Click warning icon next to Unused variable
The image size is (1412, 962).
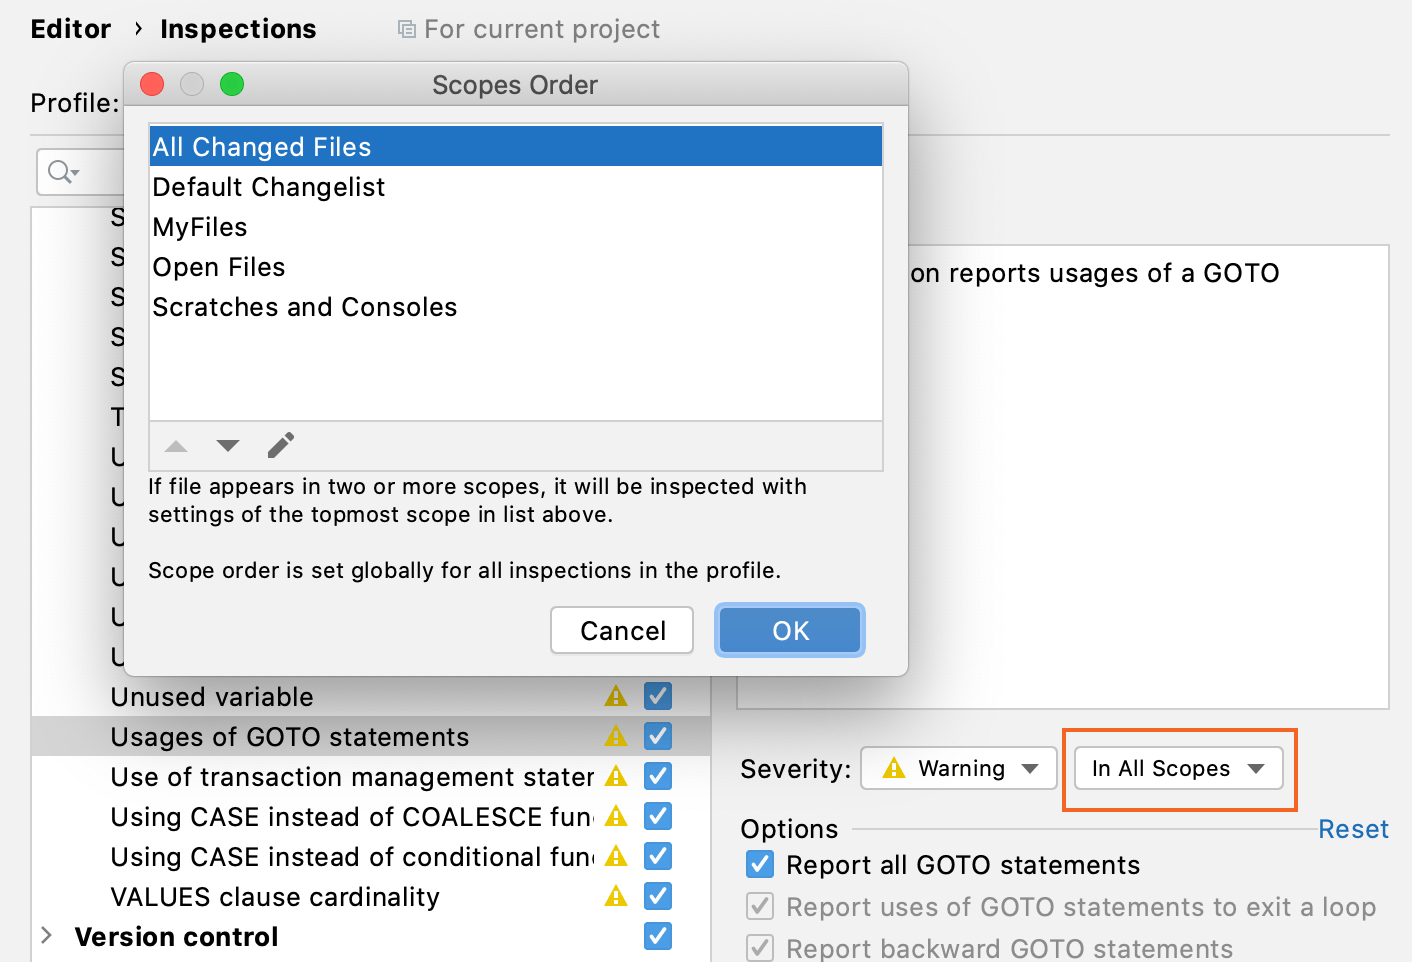coord(616,696)
